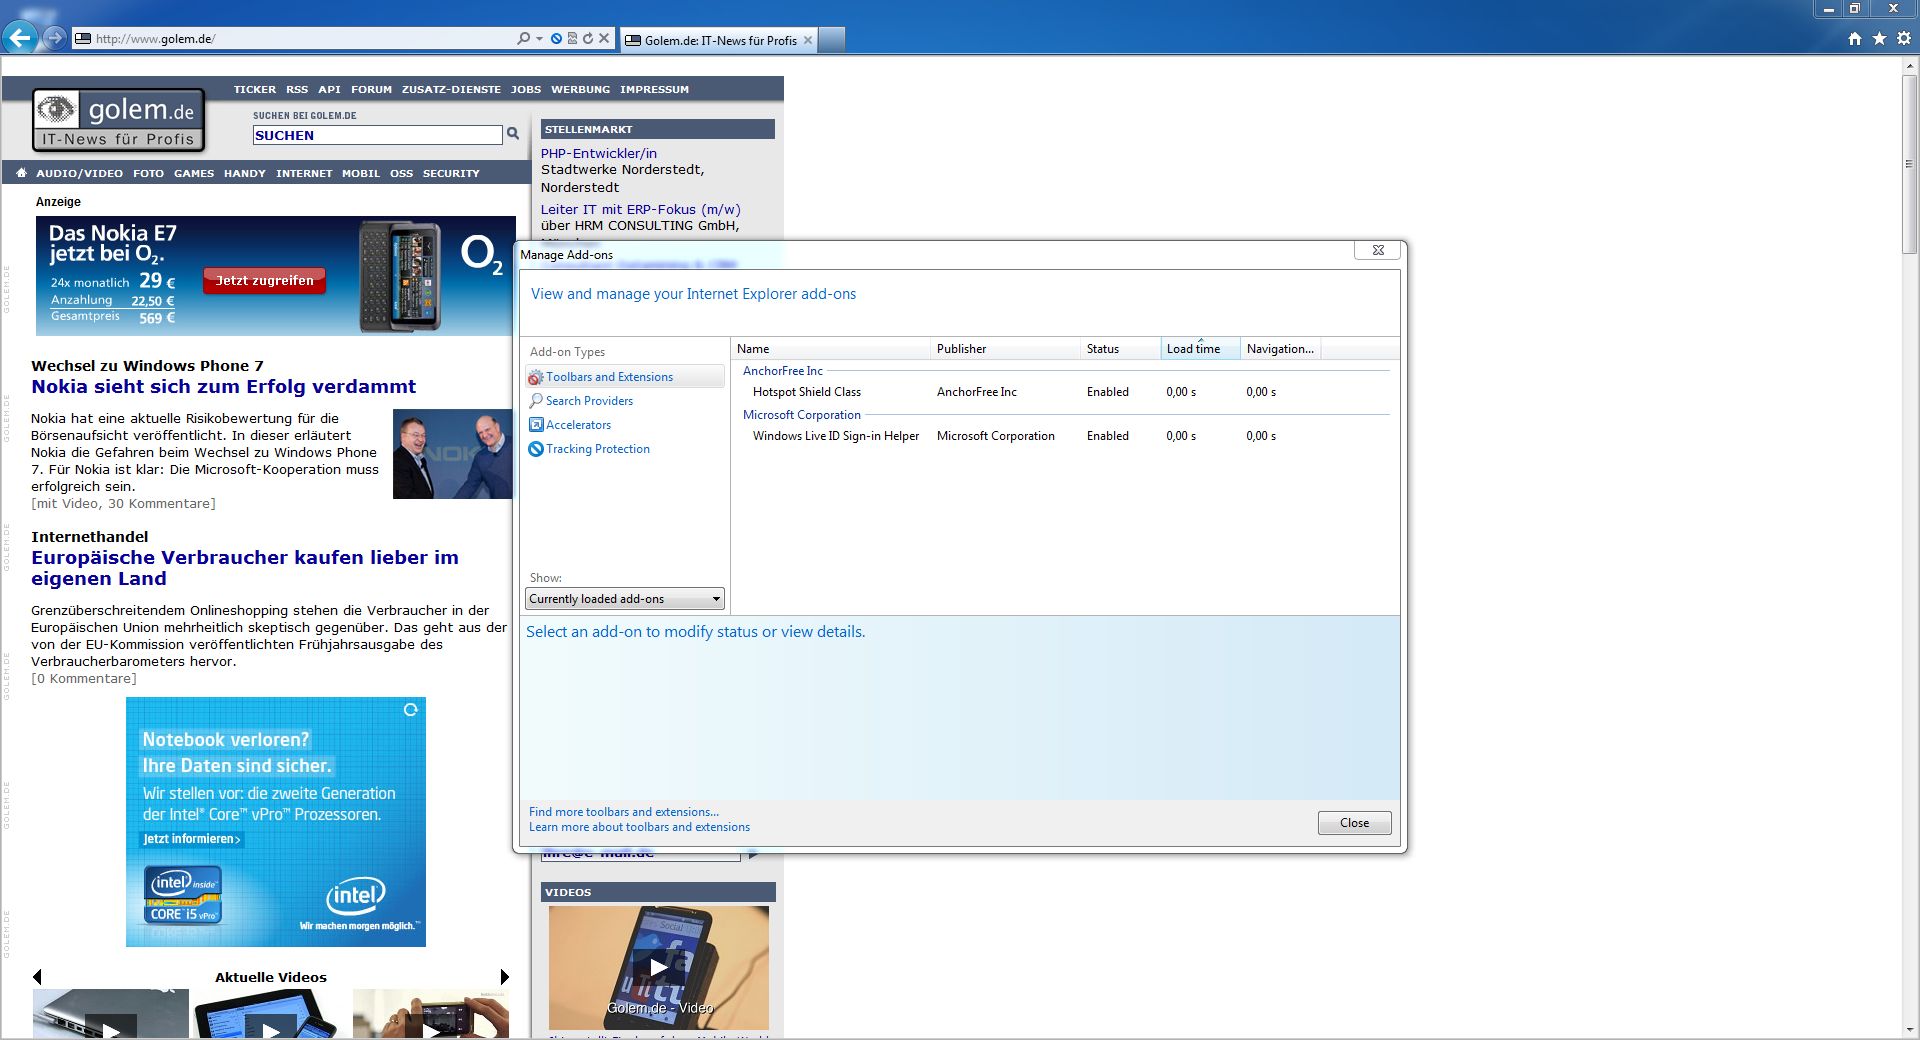
Task: Open the address bar search dropdown arrow
Action: [x=540, y=39]
